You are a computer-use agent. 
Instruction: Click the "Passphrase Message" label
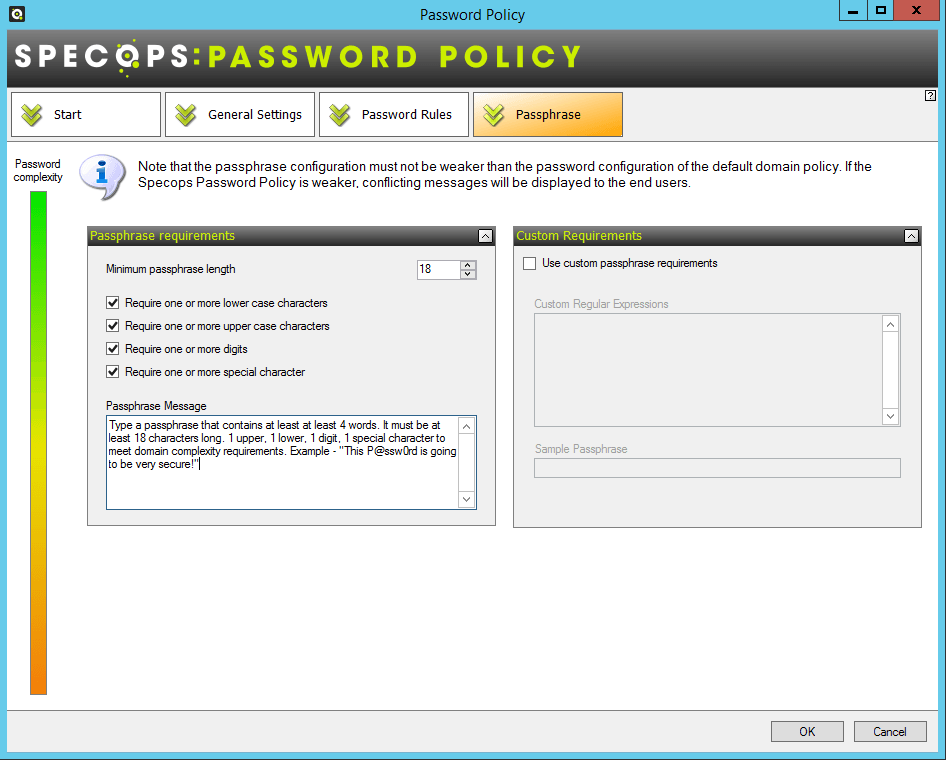click(x=156, y=406)
